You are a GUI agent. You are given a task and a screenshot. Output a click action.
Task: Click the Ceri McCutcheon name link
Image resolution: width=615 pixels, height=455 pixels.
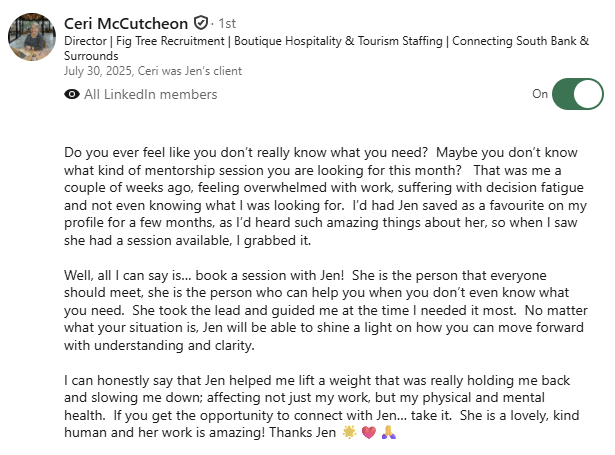point(126,22)
